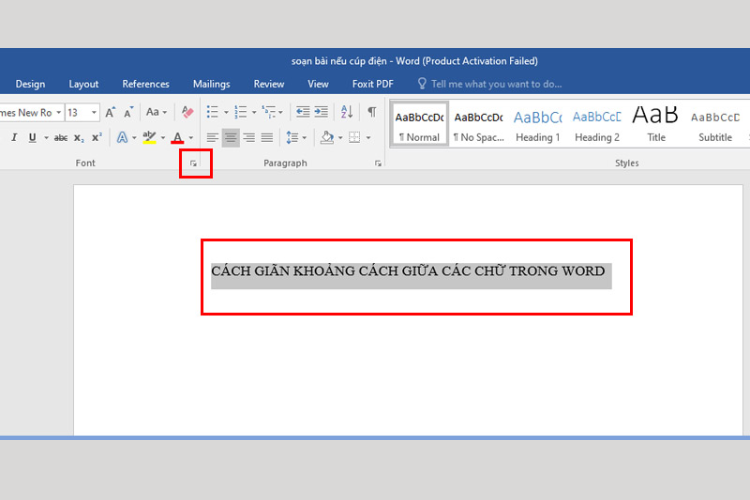
Task: Expand borders dropdown arrow
Action: point(368,138)
